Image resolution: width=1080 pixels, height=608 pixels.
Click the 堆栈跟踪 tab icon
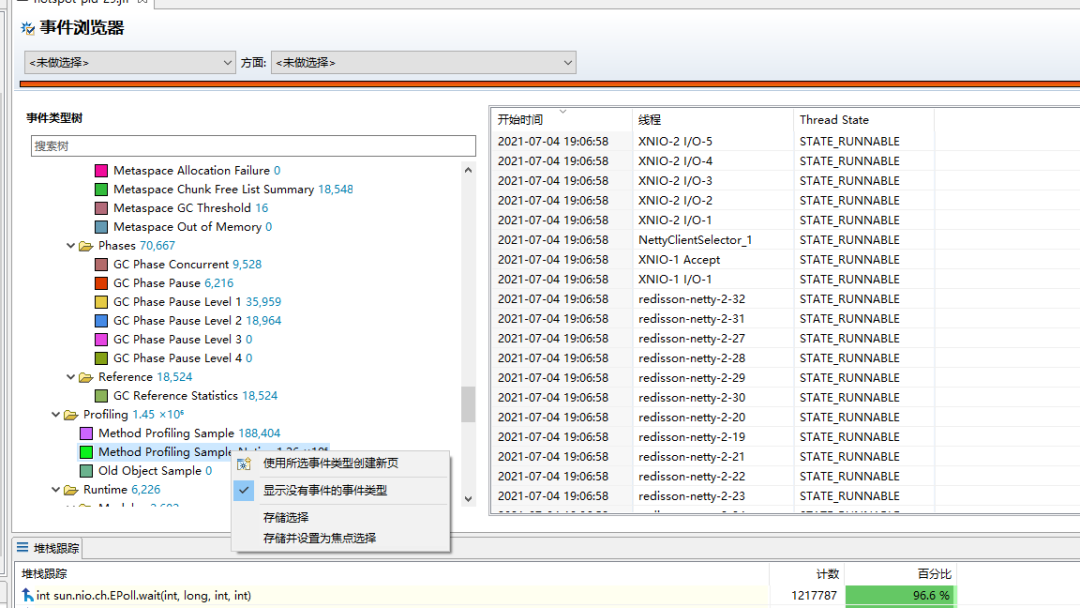click(23, 547)
